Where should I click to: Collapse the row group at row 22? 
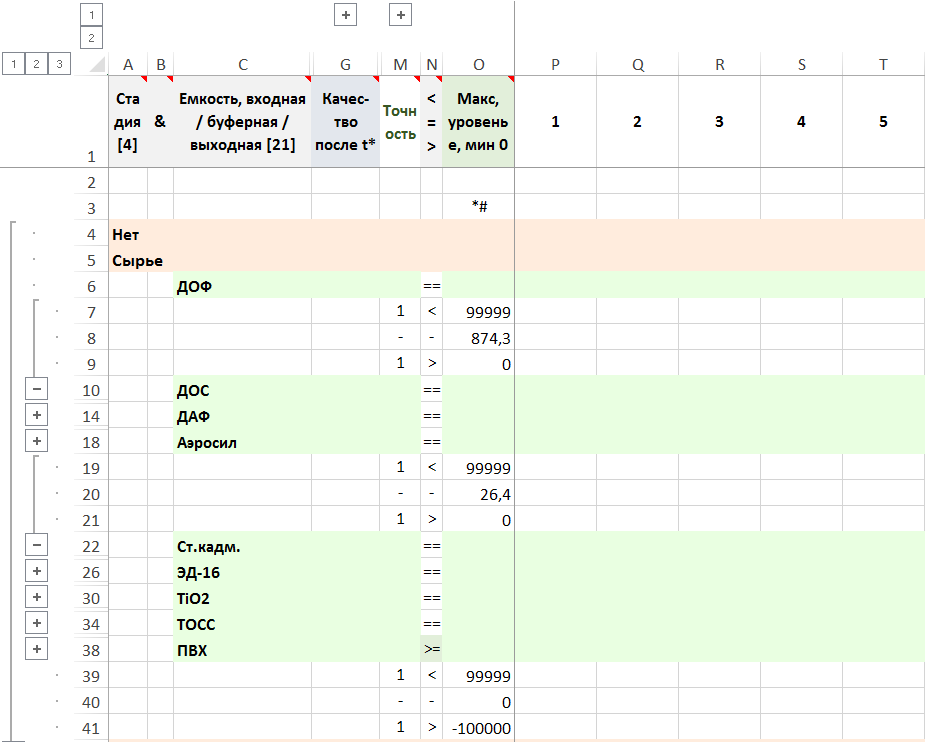(x=36, y=545)
